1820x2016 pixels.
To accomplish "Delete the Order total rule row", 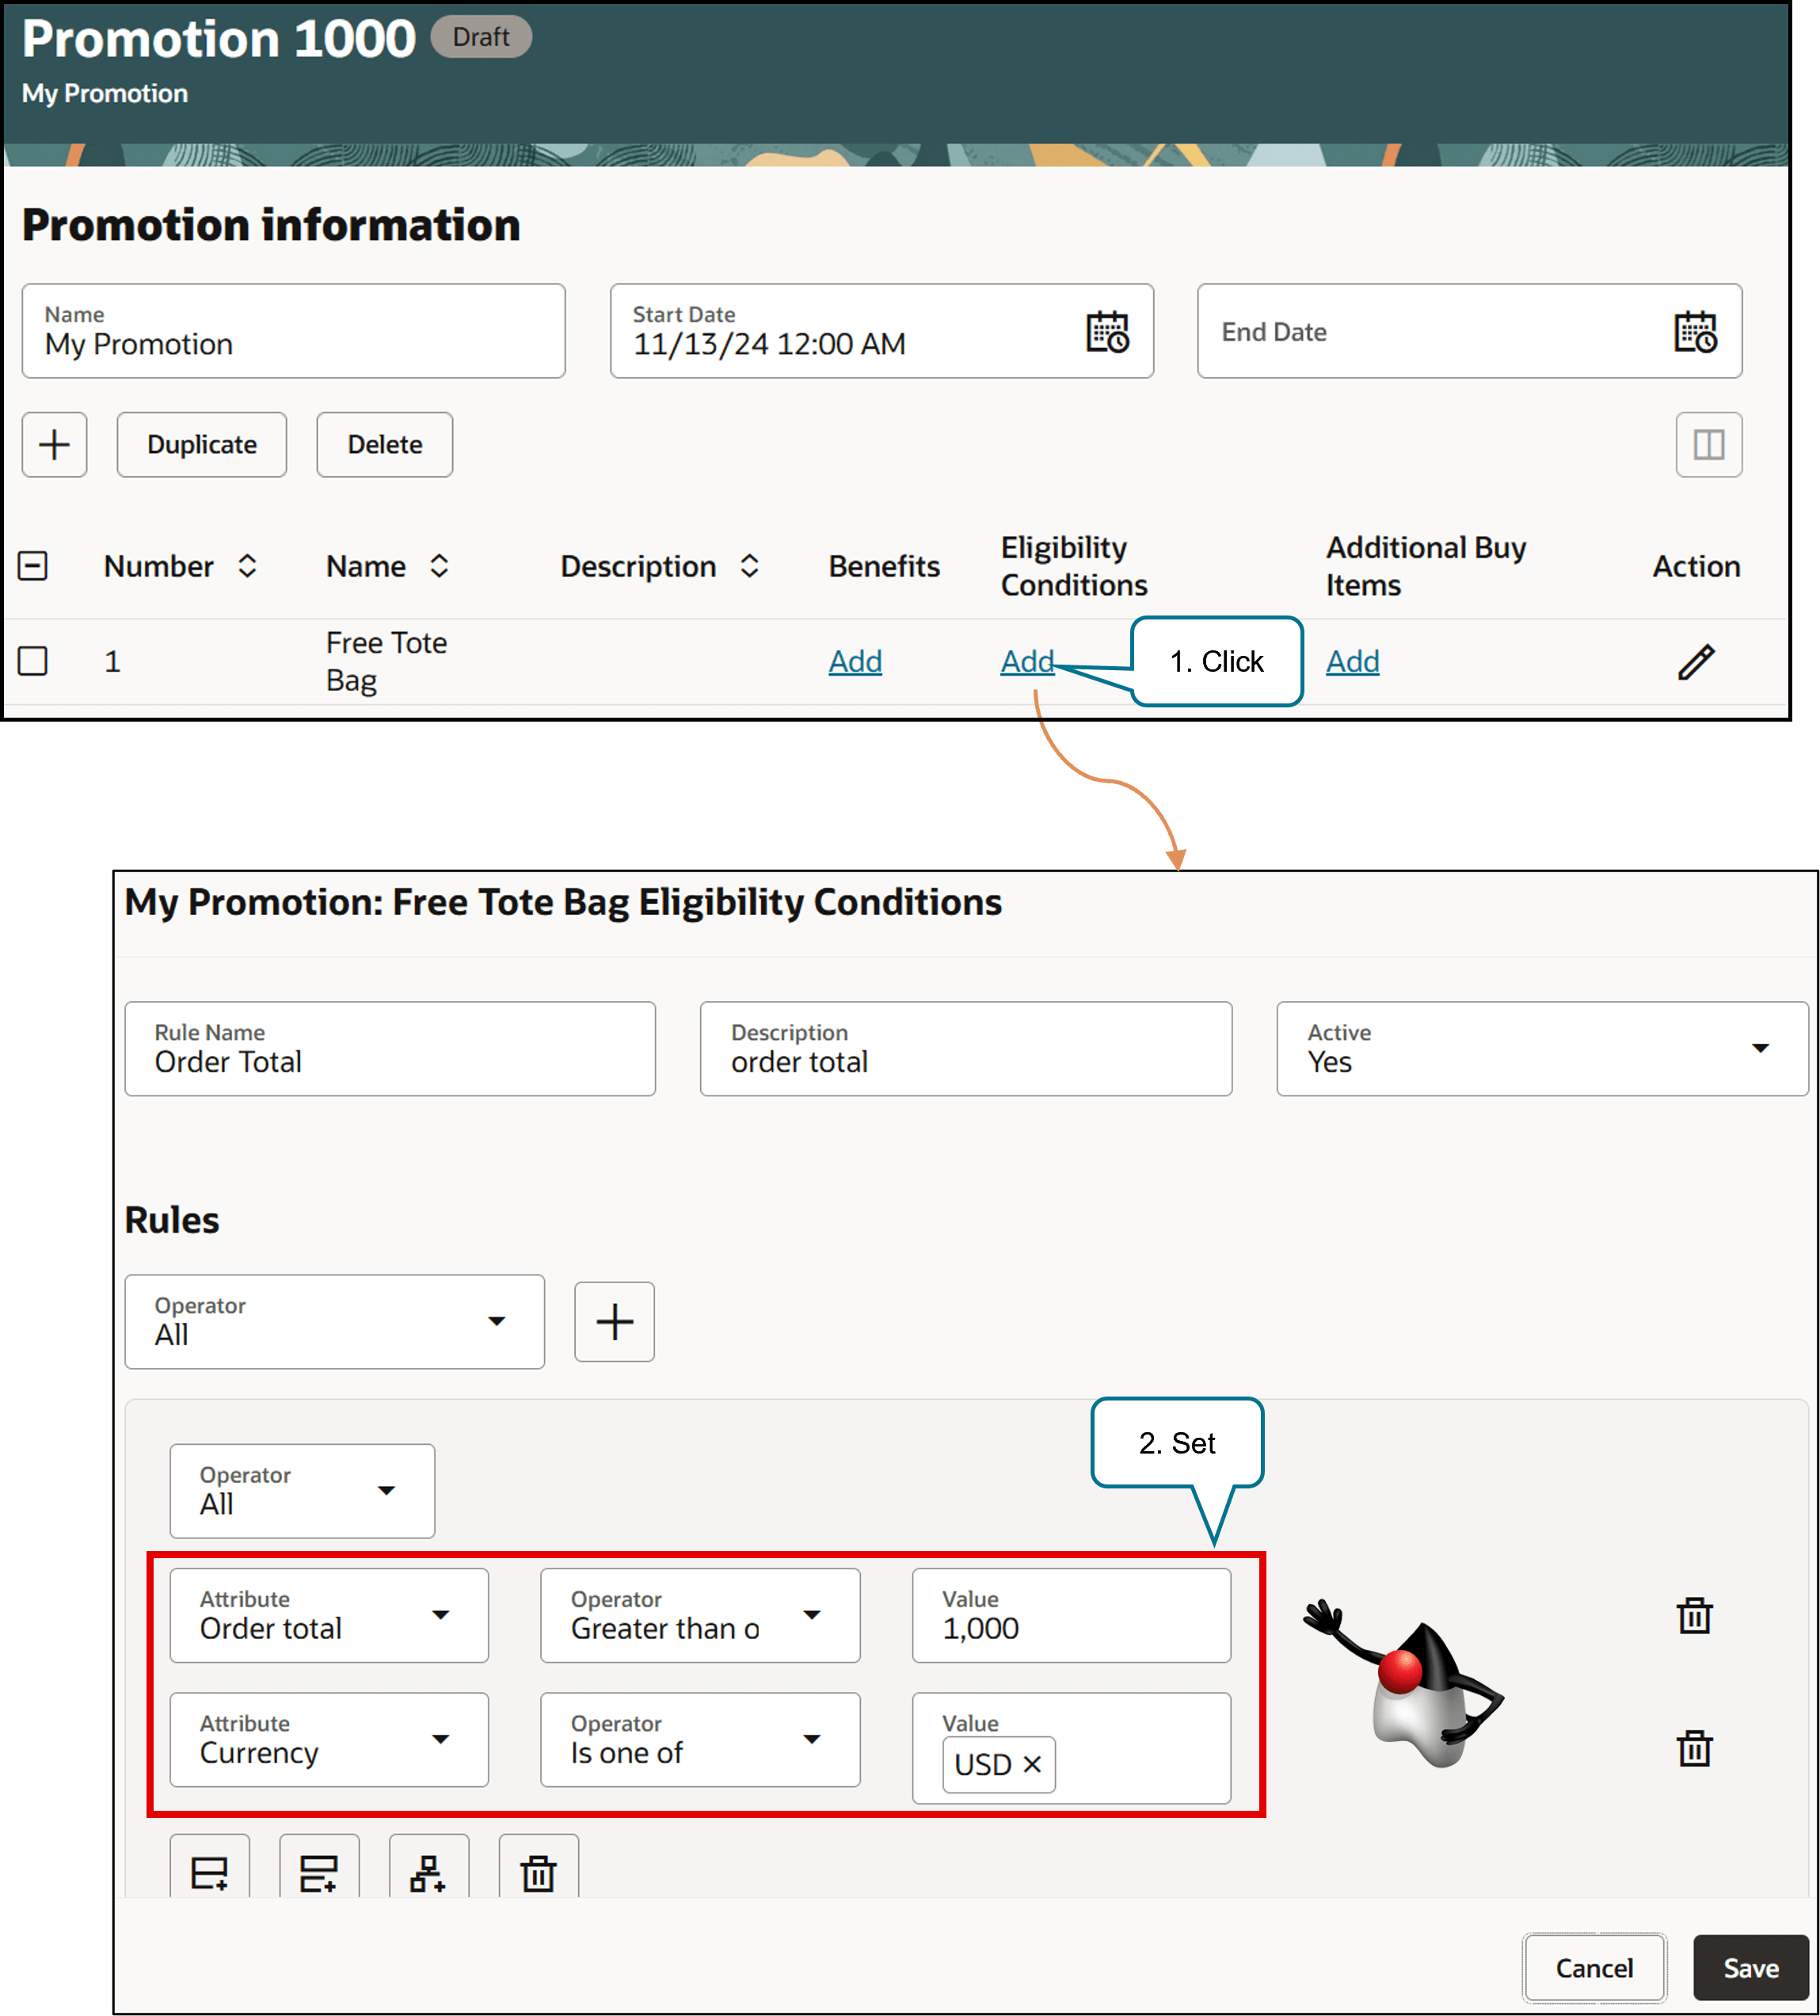I will pos(1694,1615).
